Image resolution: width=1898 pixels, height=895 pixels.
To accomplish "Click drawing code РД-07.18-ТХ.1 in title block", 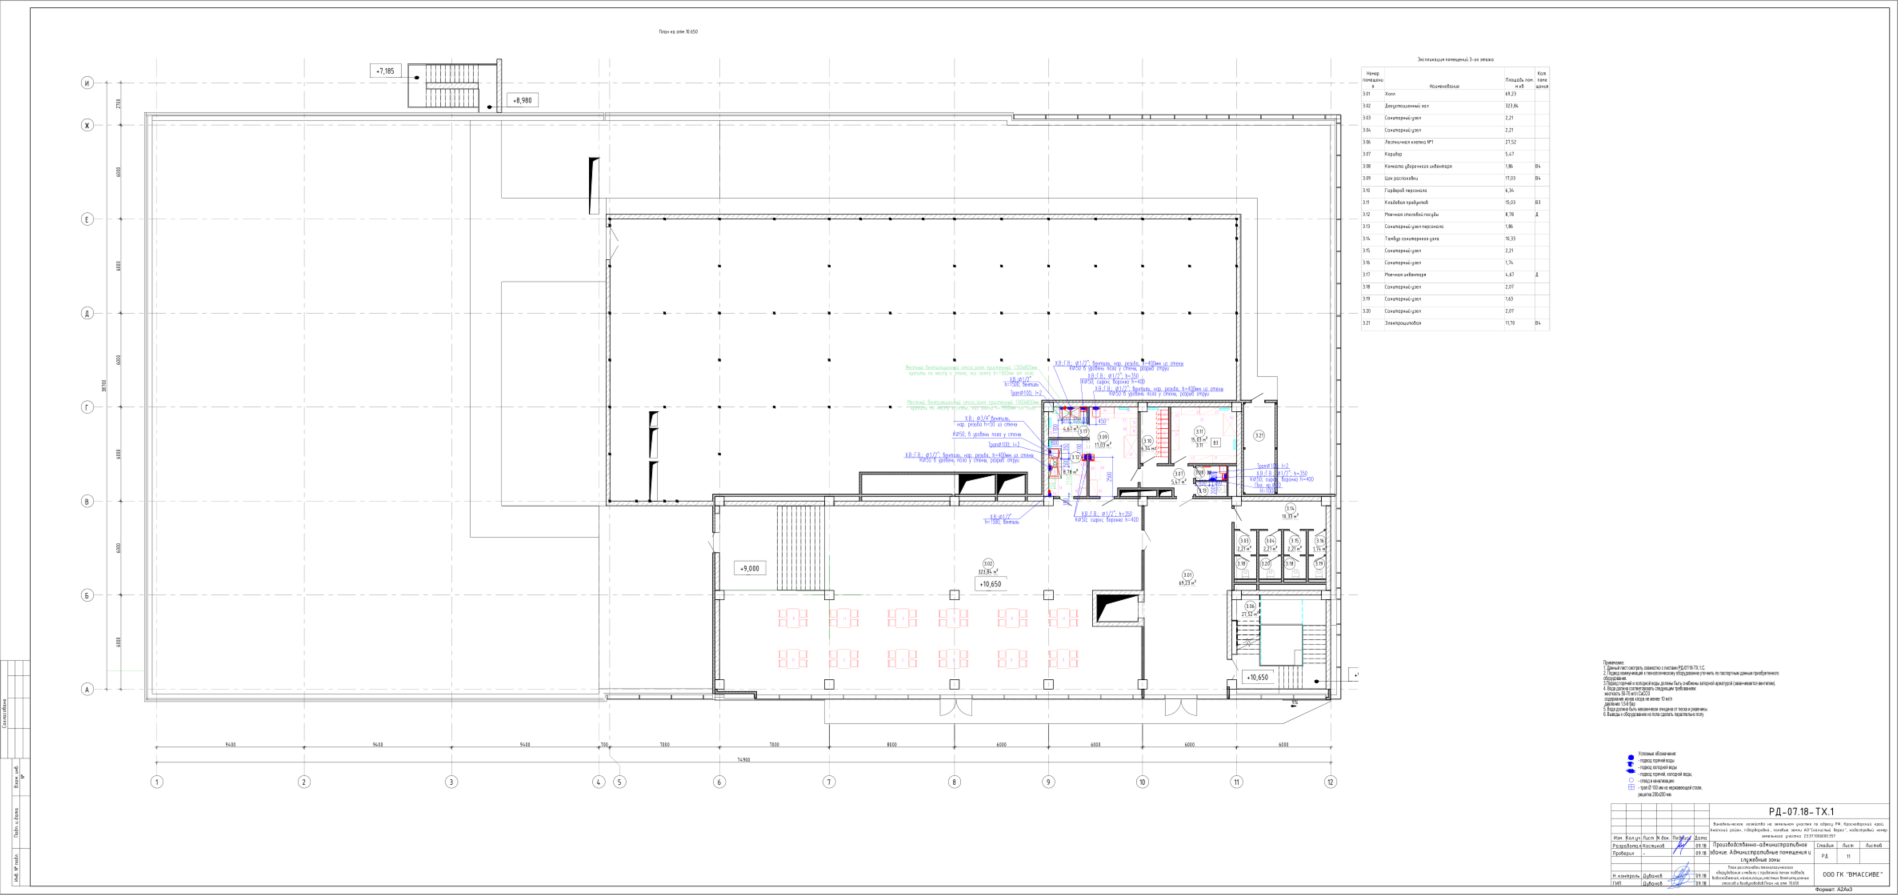I will click(1800, 812).
